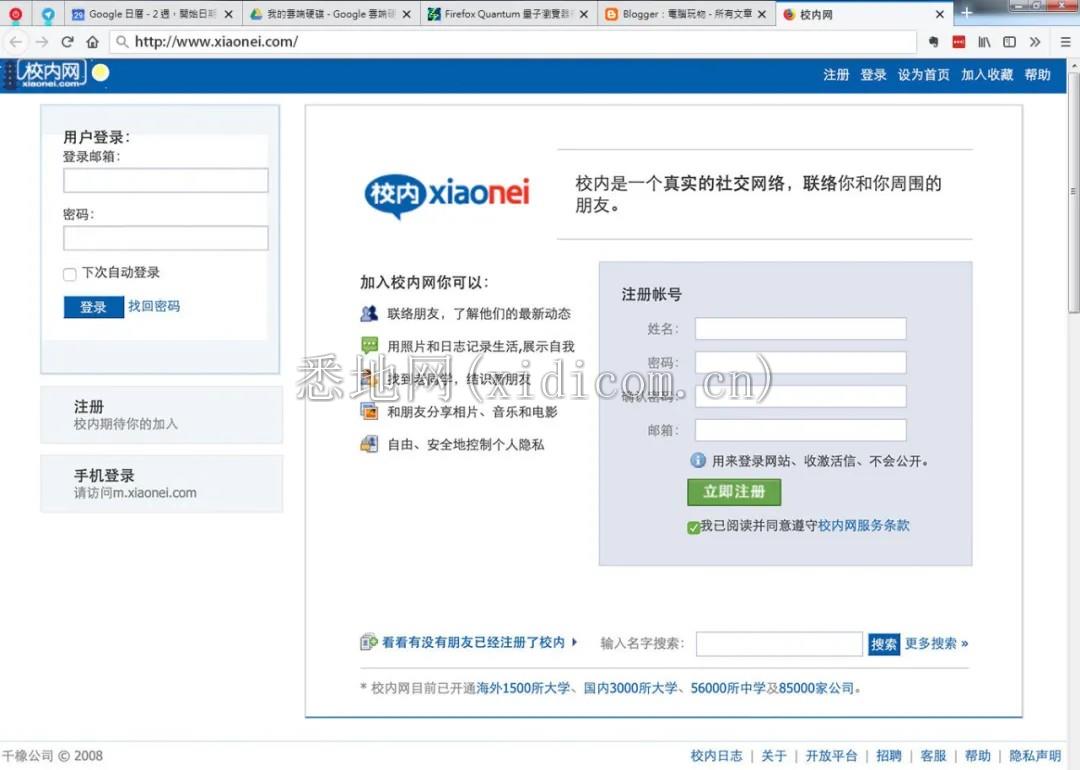Viewport: 1080px width, 770px height.
Task: Toggle the 我已阅读并同意 agreement checkbox
Action: point(694,528)
